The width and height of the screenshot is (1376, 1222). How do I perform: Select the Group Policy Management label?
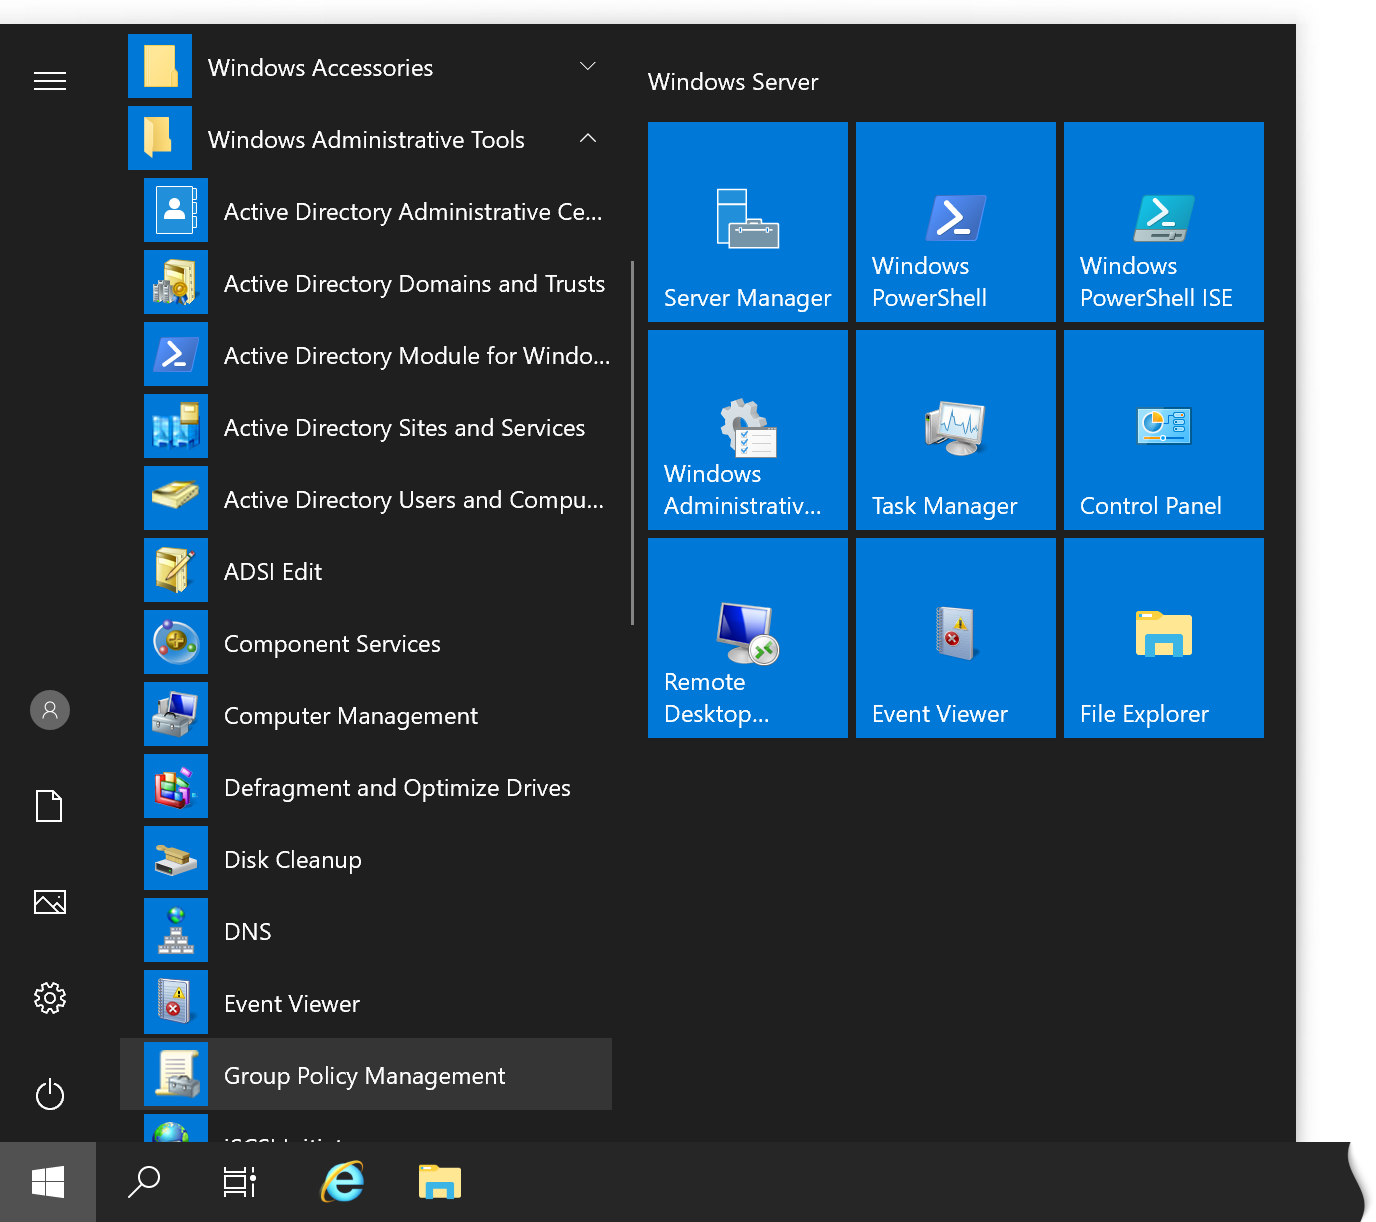click(364, 1075)
